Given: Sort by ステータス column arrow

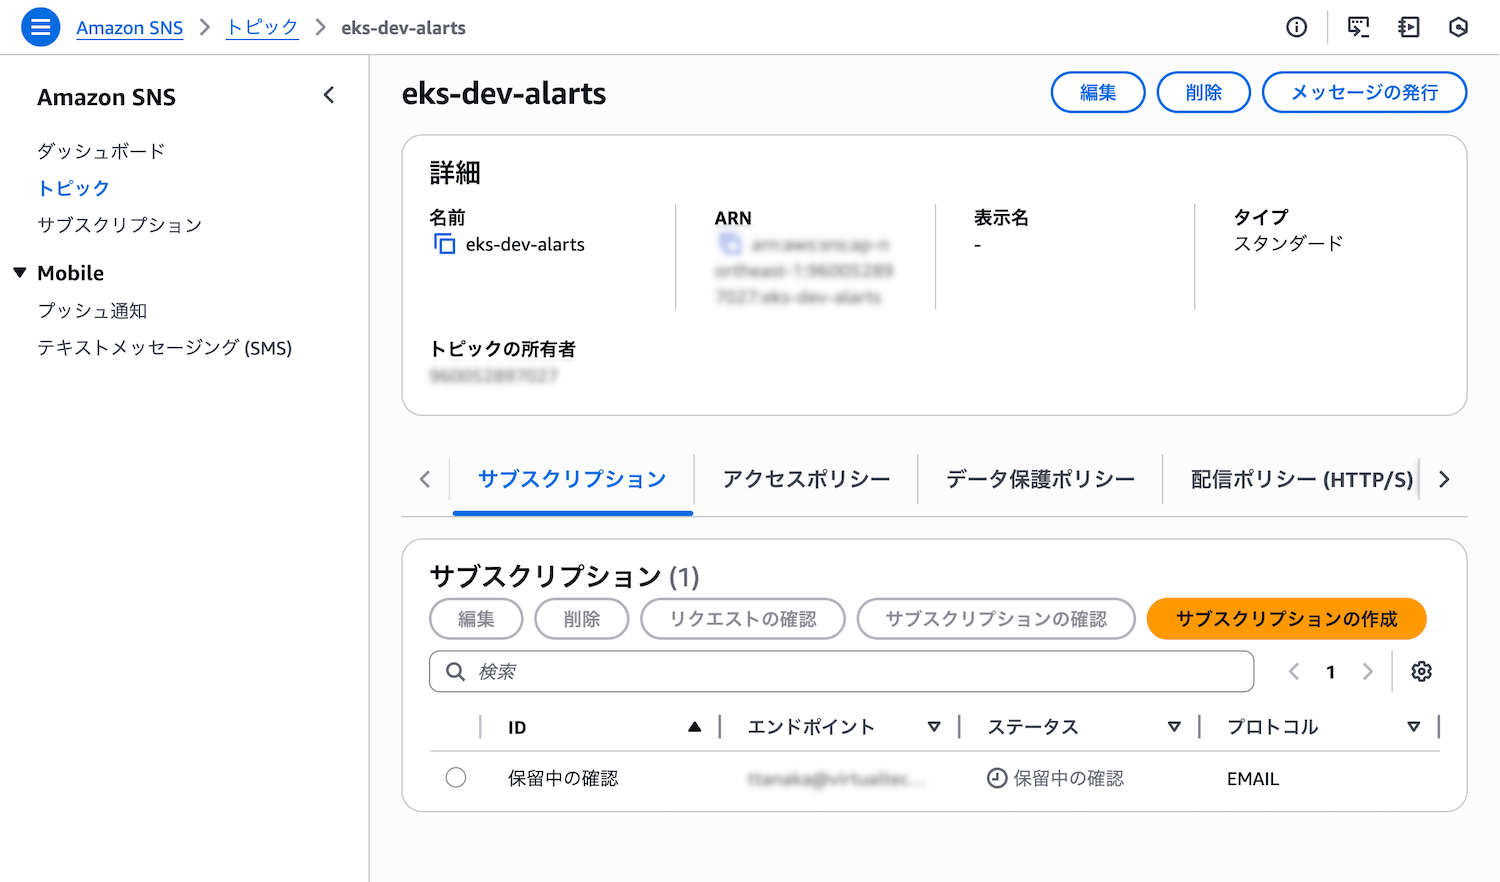Looking at the screenshot, I should [x=1174, y=727].
